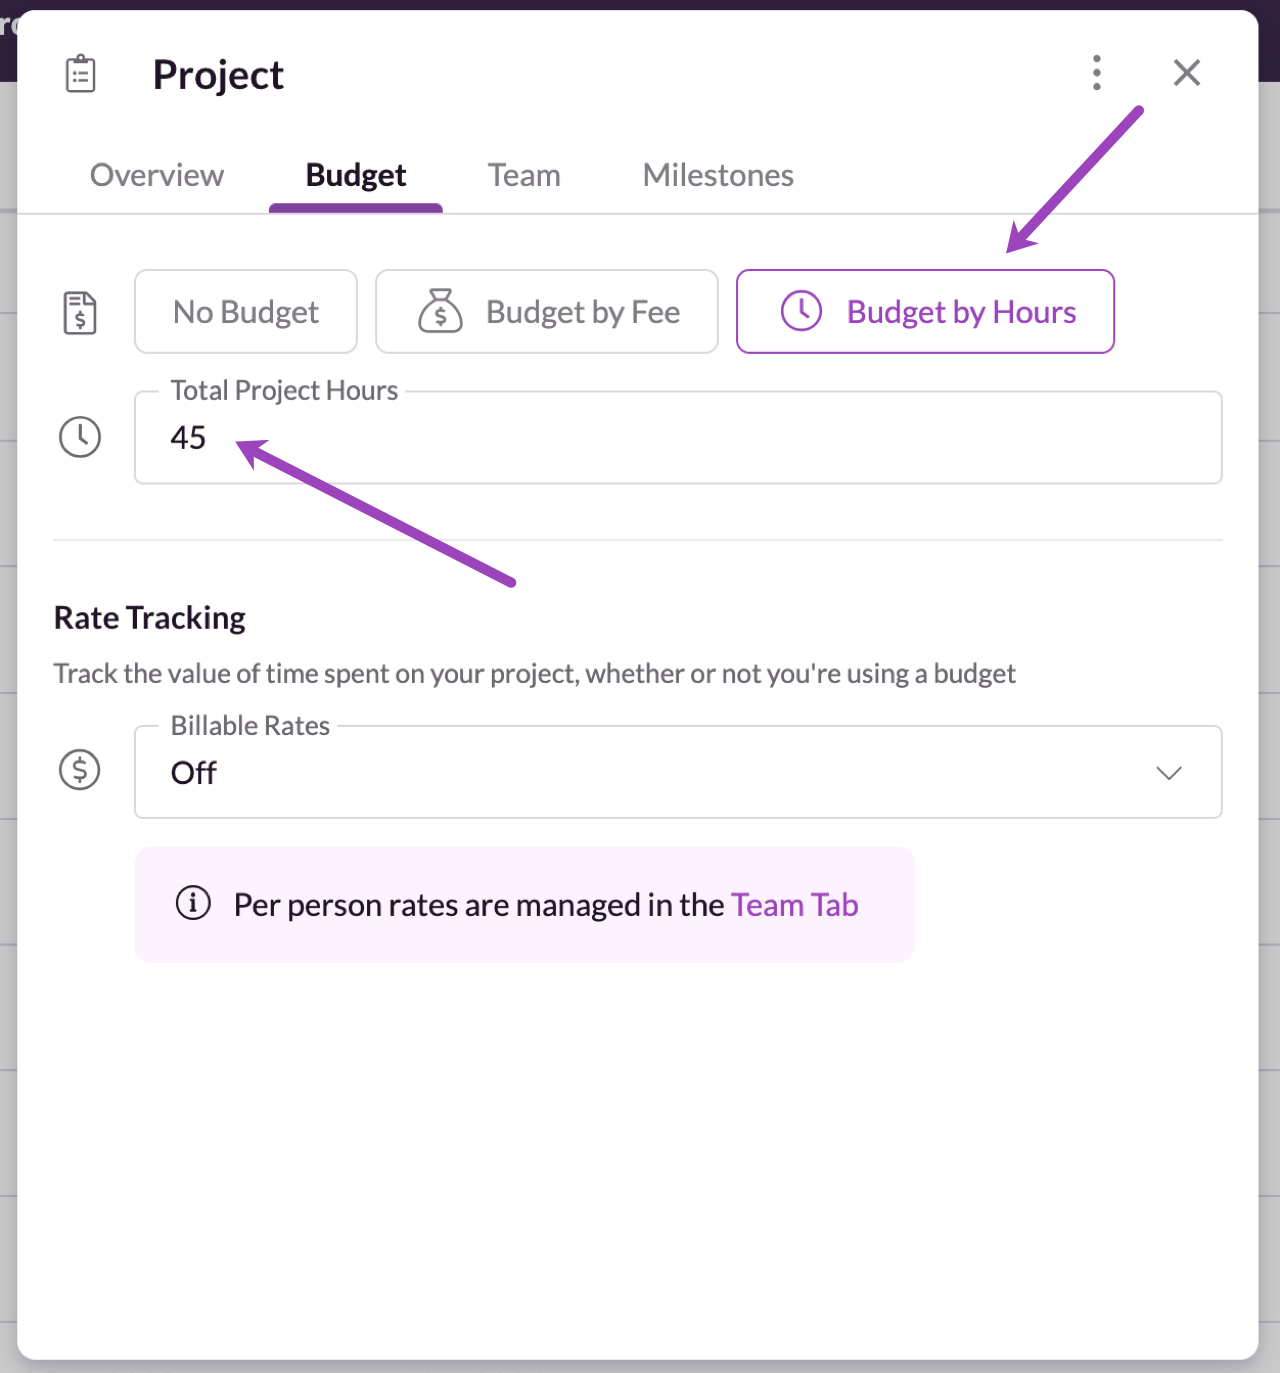The width and height of the screenshot is (1280, 1373).
Task: Select the No Budget option
Action: 246,311
